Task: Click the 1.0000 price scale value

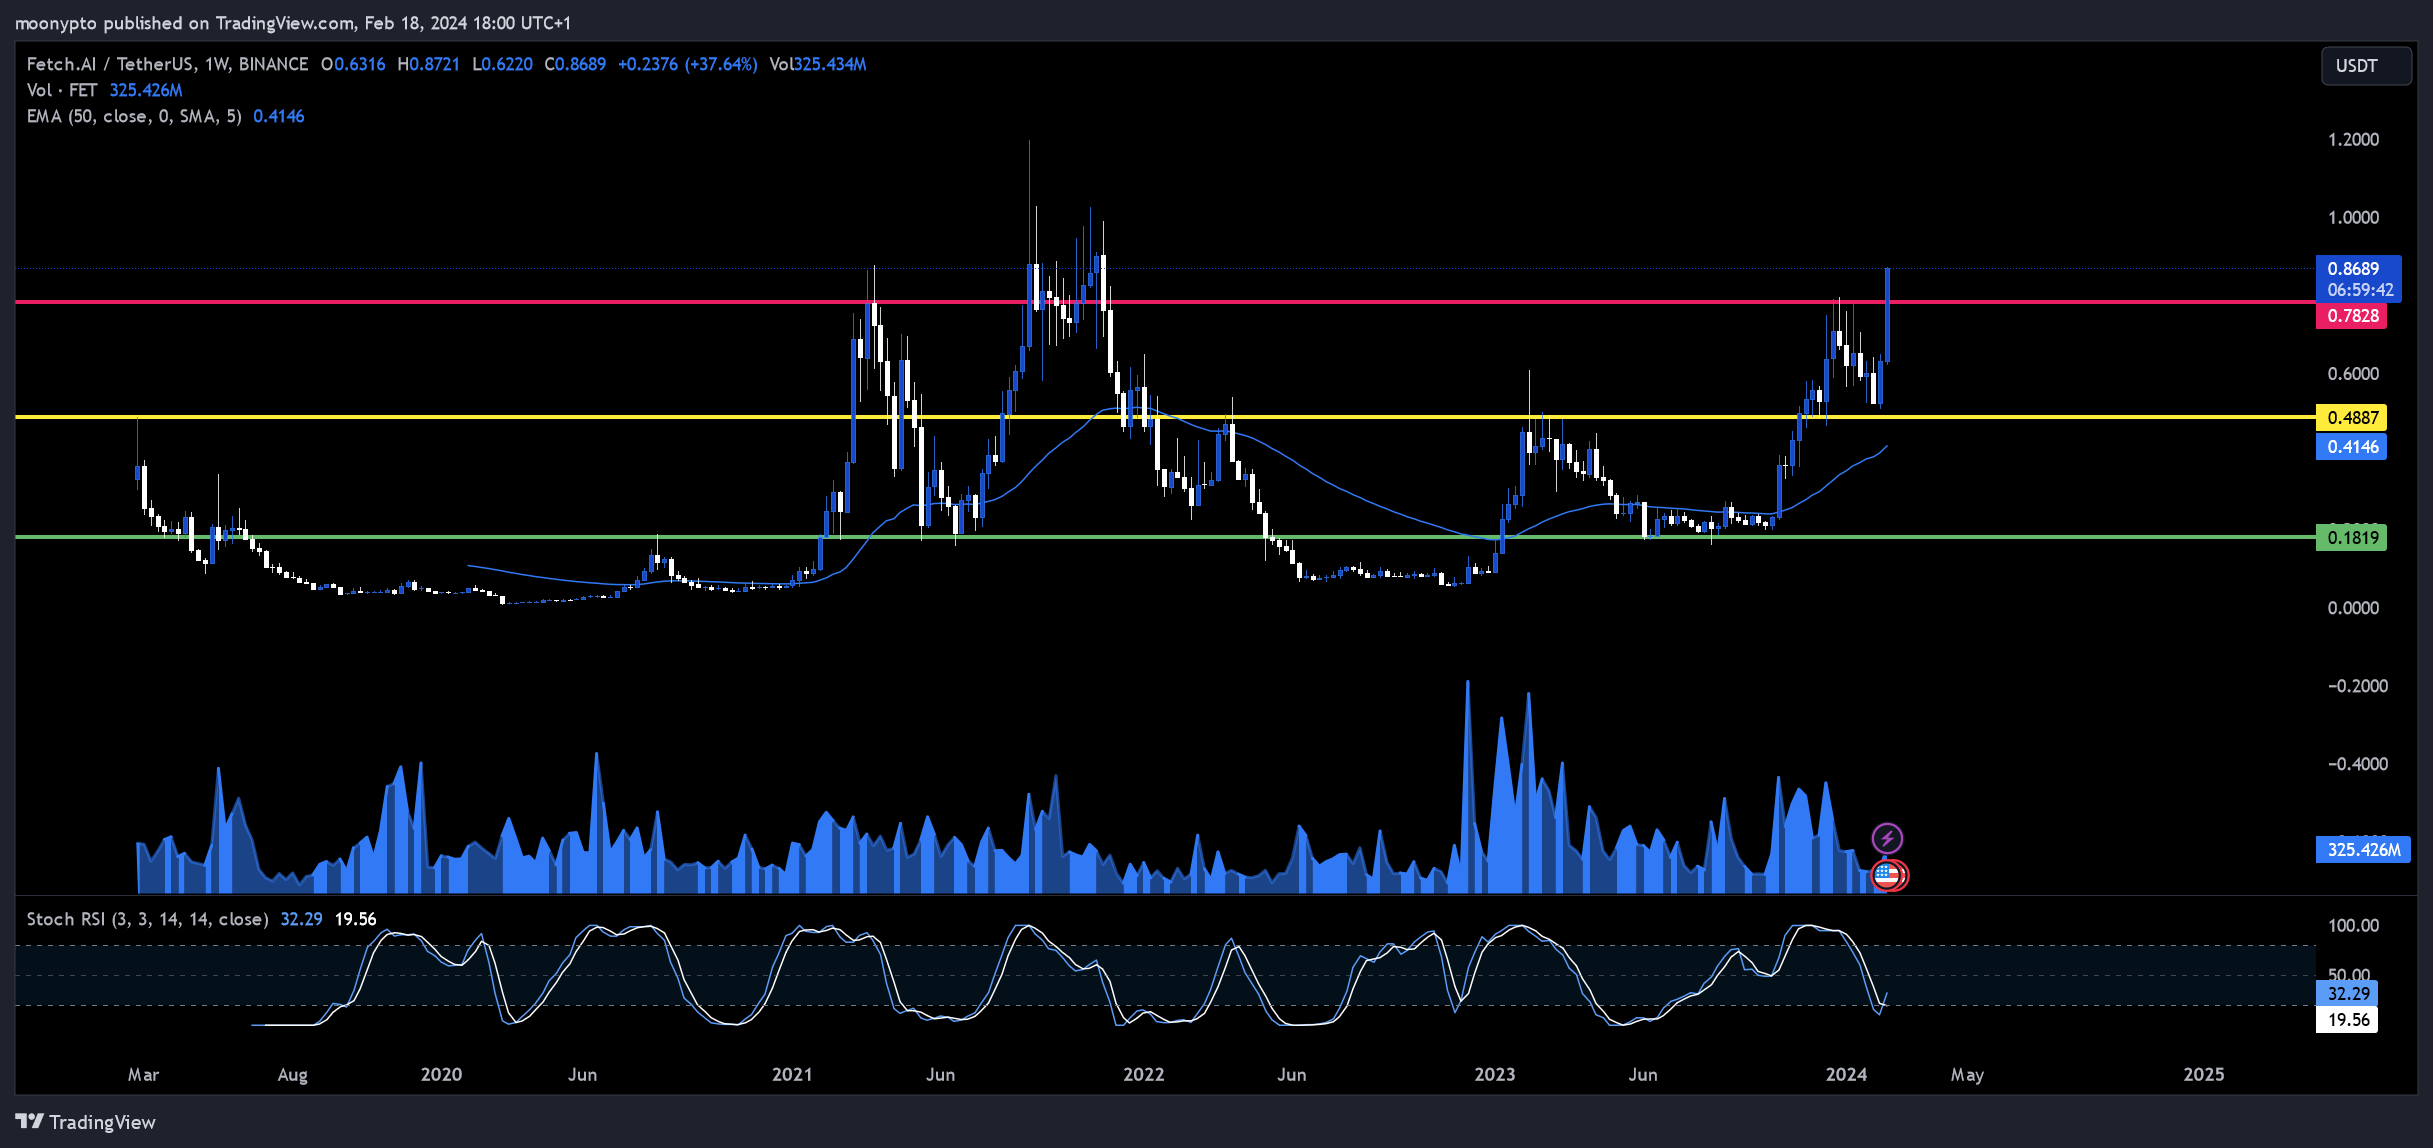Action: point(2353,218)
